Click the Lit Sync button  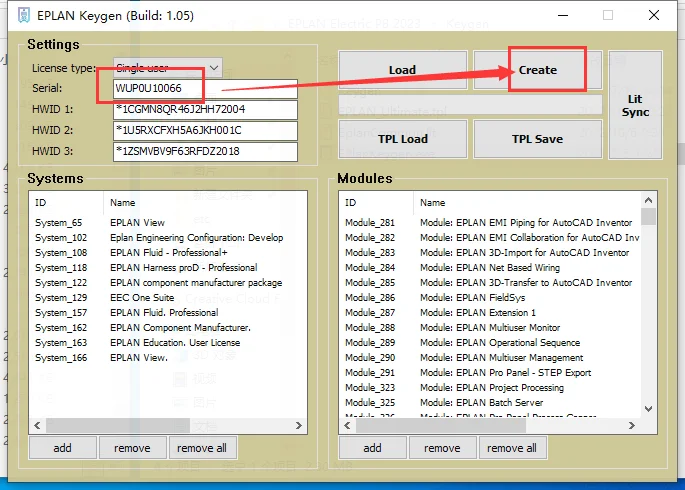click(635, 105)
